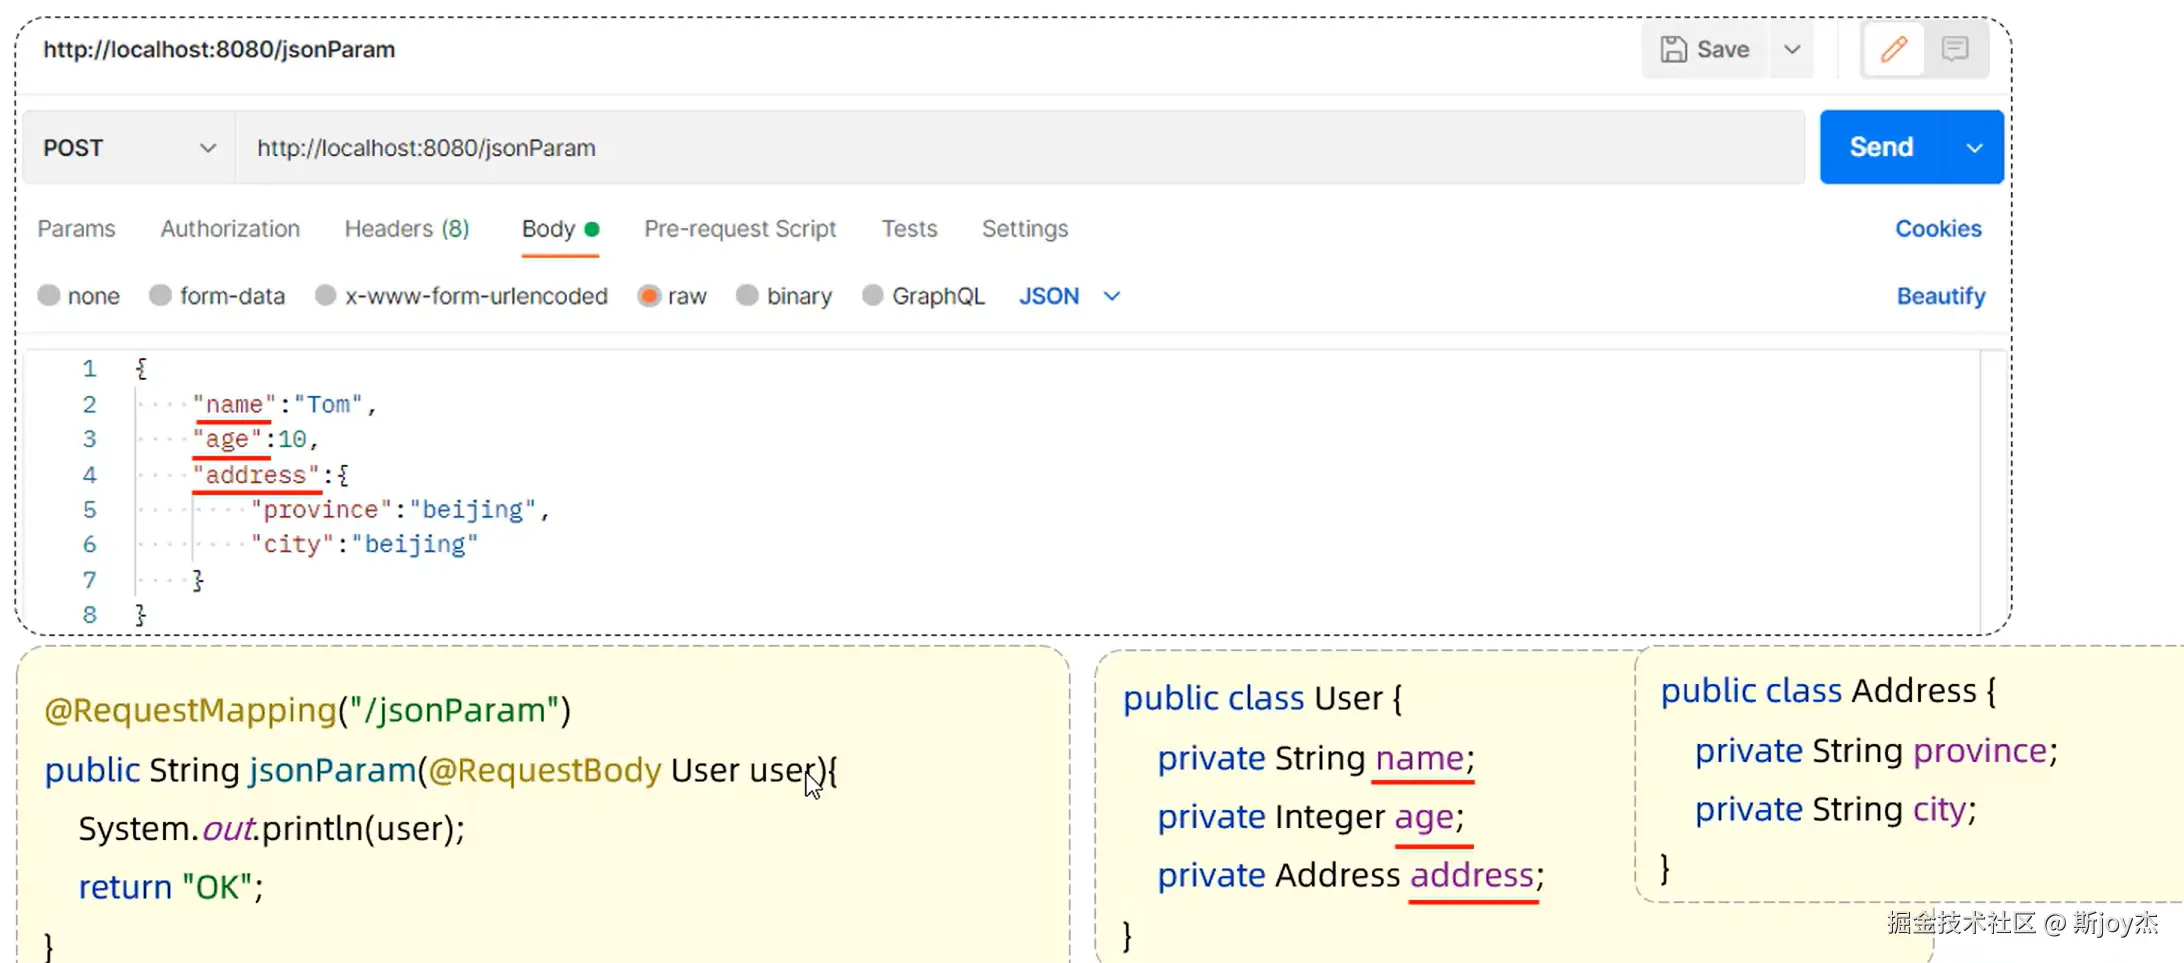The width and height of the screenshot is (2184, 963).
Task: Expand the Save options arrow
Action: (x=1792, y=49)
